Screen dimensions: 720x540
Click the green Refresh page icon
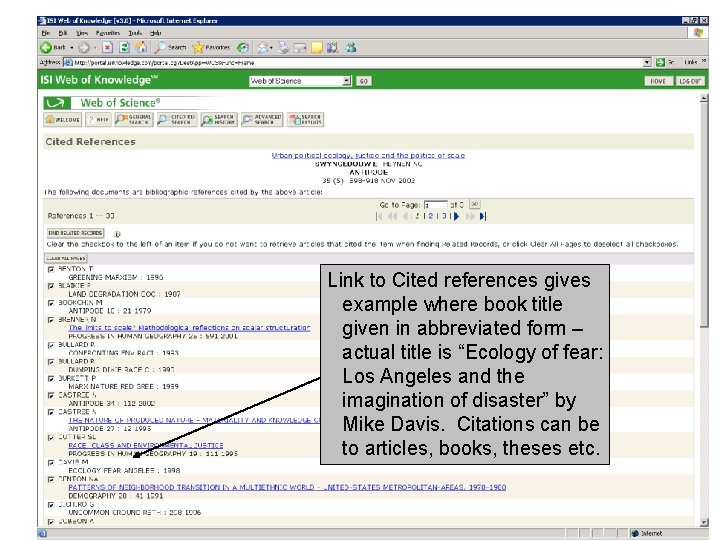[x=124, y=47]
